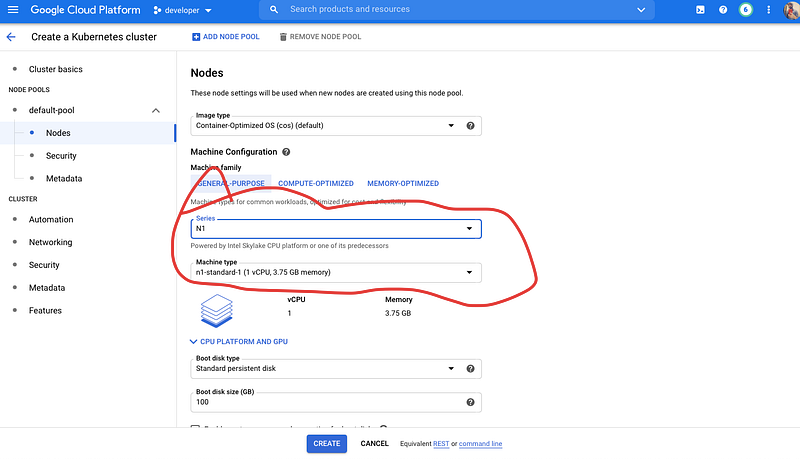This screenshot has height=459, width=800.
Task: Open Features cluster settings
Action: 45,311
